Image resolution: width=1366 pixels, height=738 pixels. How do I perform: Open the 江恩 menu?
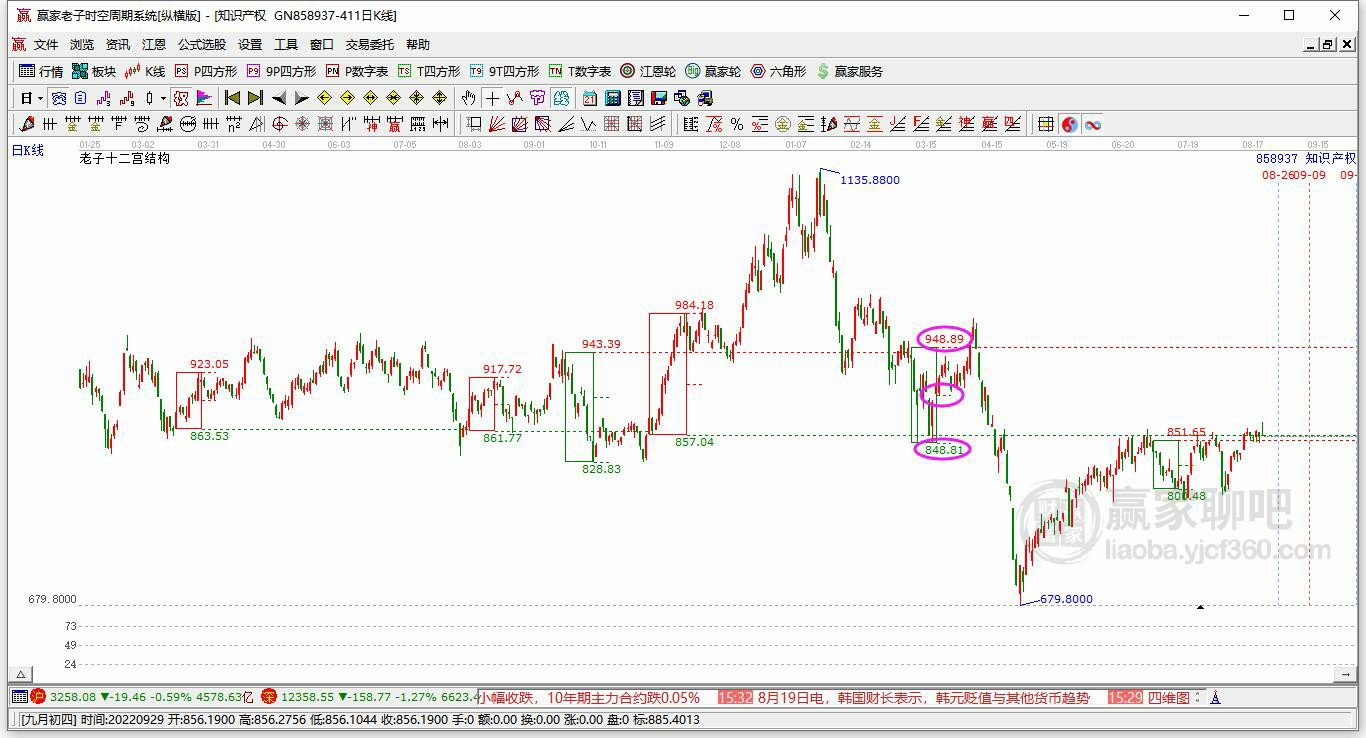point(154,45)
